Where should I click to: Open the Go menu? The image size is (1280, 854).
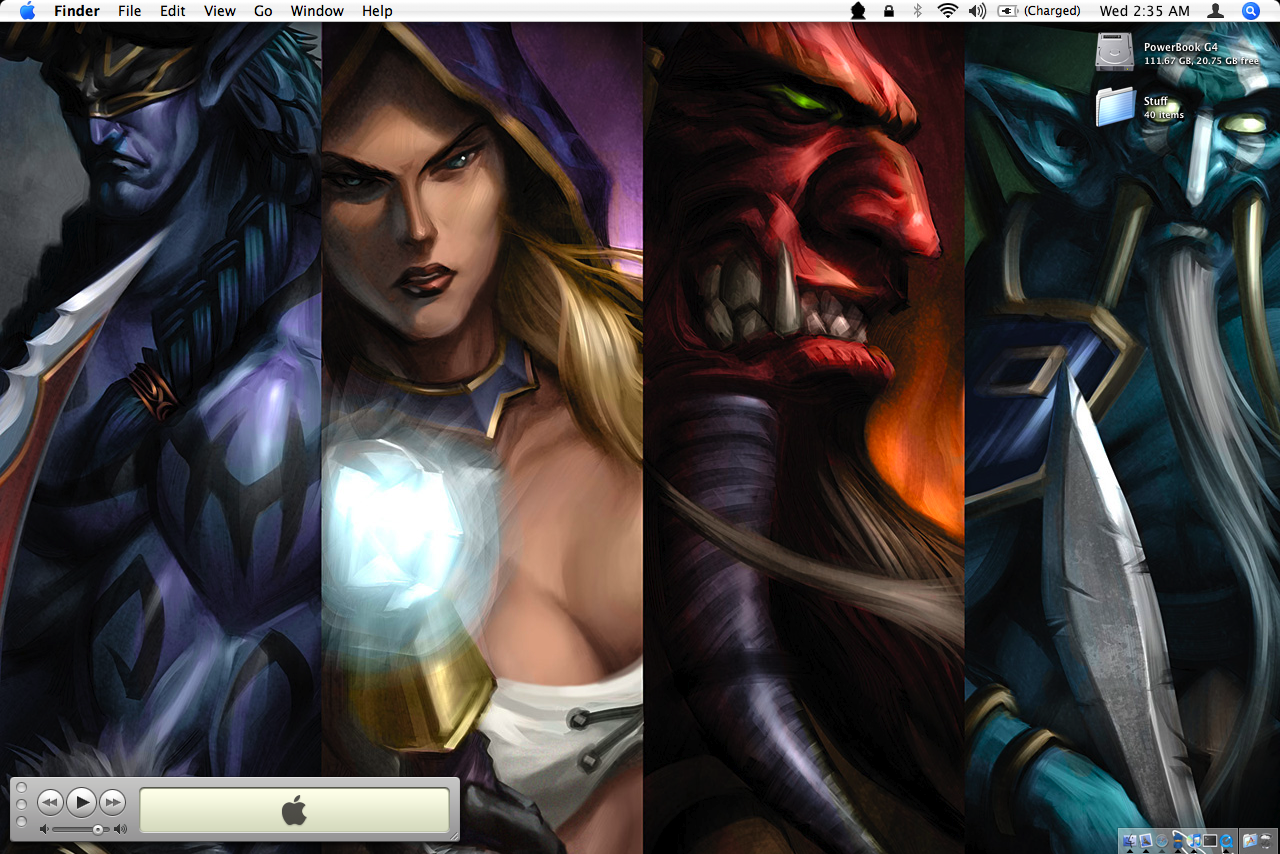[263, 11]
